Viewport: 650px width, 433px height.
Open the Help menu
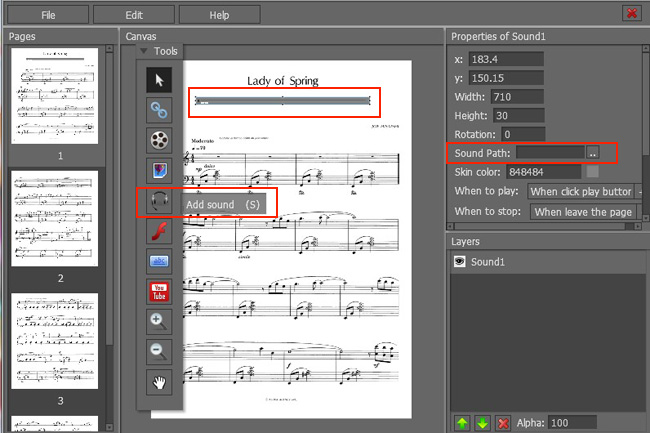(x=219, y=15)
